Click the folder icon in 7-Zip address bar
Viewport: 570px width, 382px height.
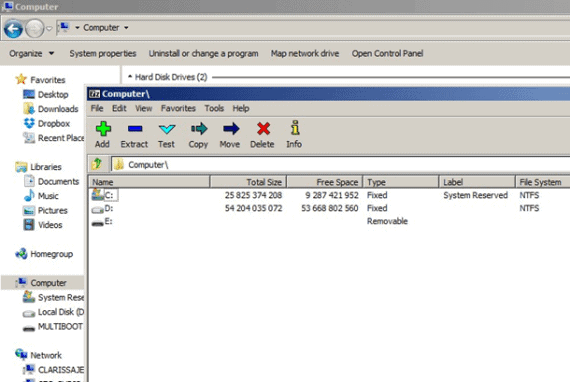(119, 165)
